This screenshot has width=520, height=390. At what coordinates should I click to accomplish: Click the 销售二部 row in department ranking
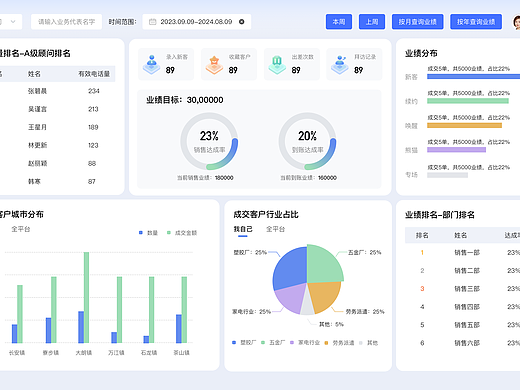click(462, 270)
